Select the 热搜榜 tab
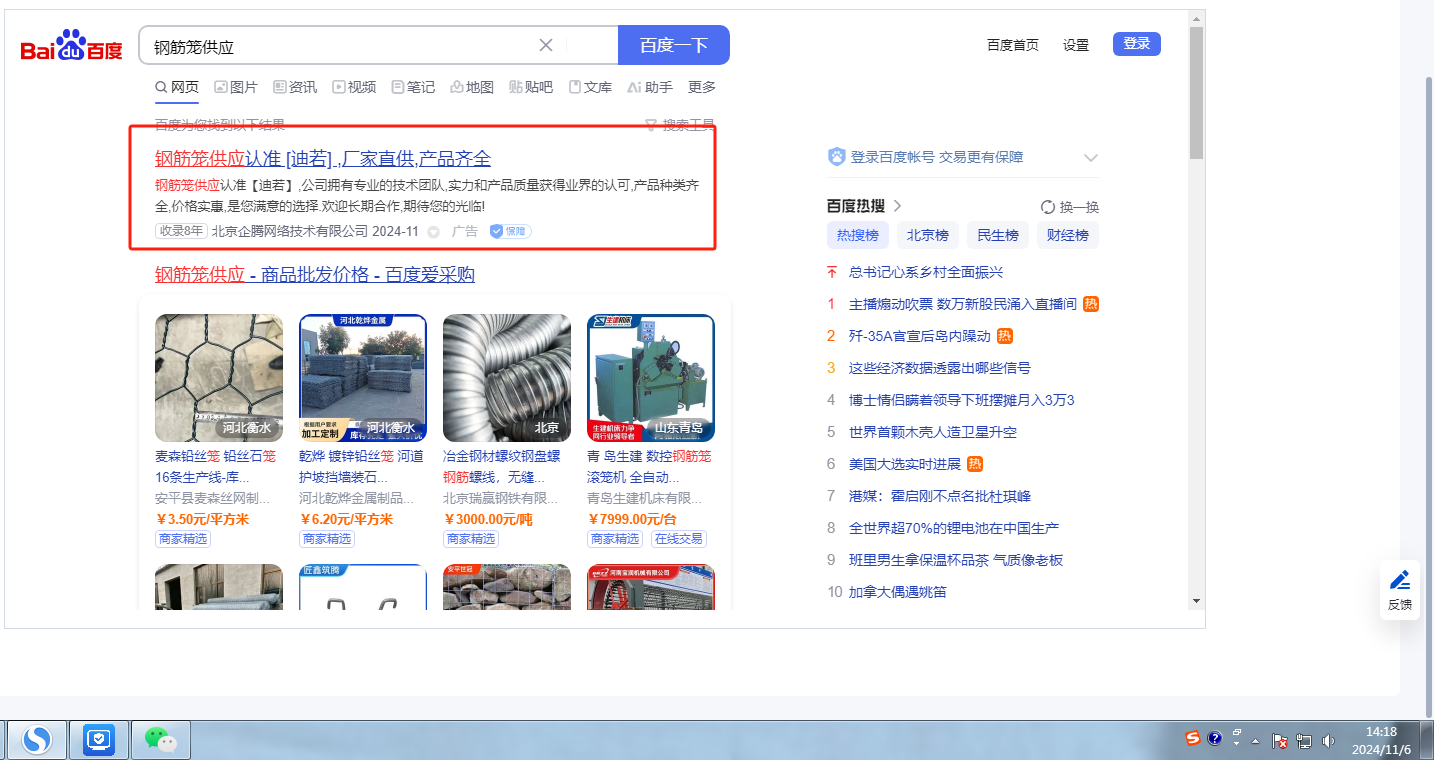The height and width of the screenshot is (760, 1434). pyautogui.click(x=858, y=236)
